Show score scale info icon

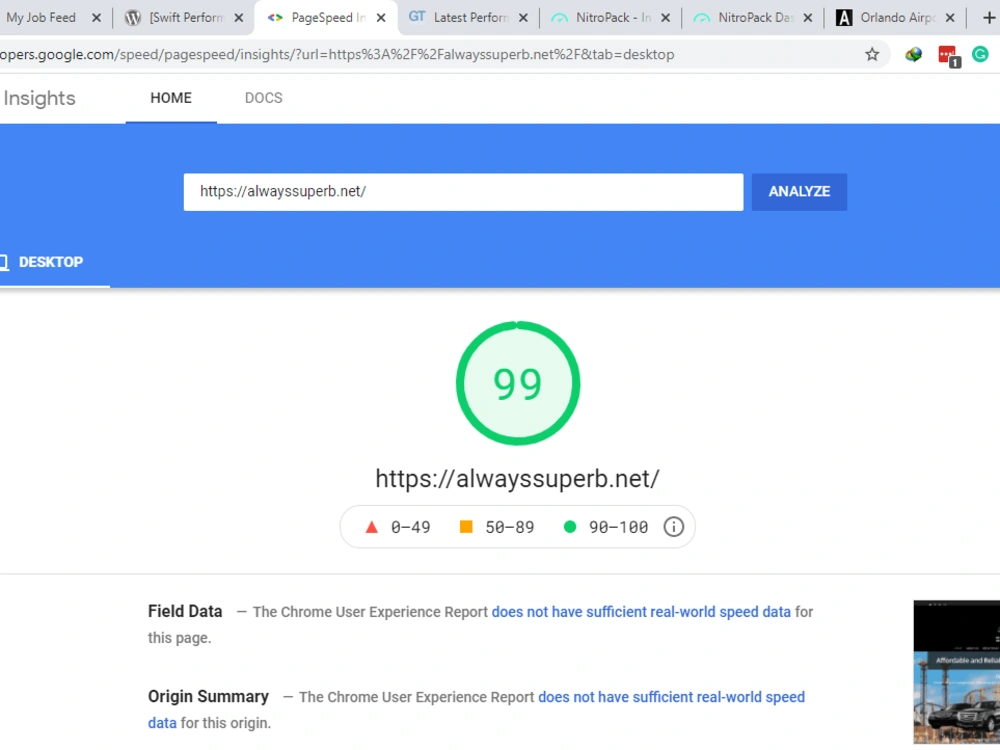click(673, 527)
